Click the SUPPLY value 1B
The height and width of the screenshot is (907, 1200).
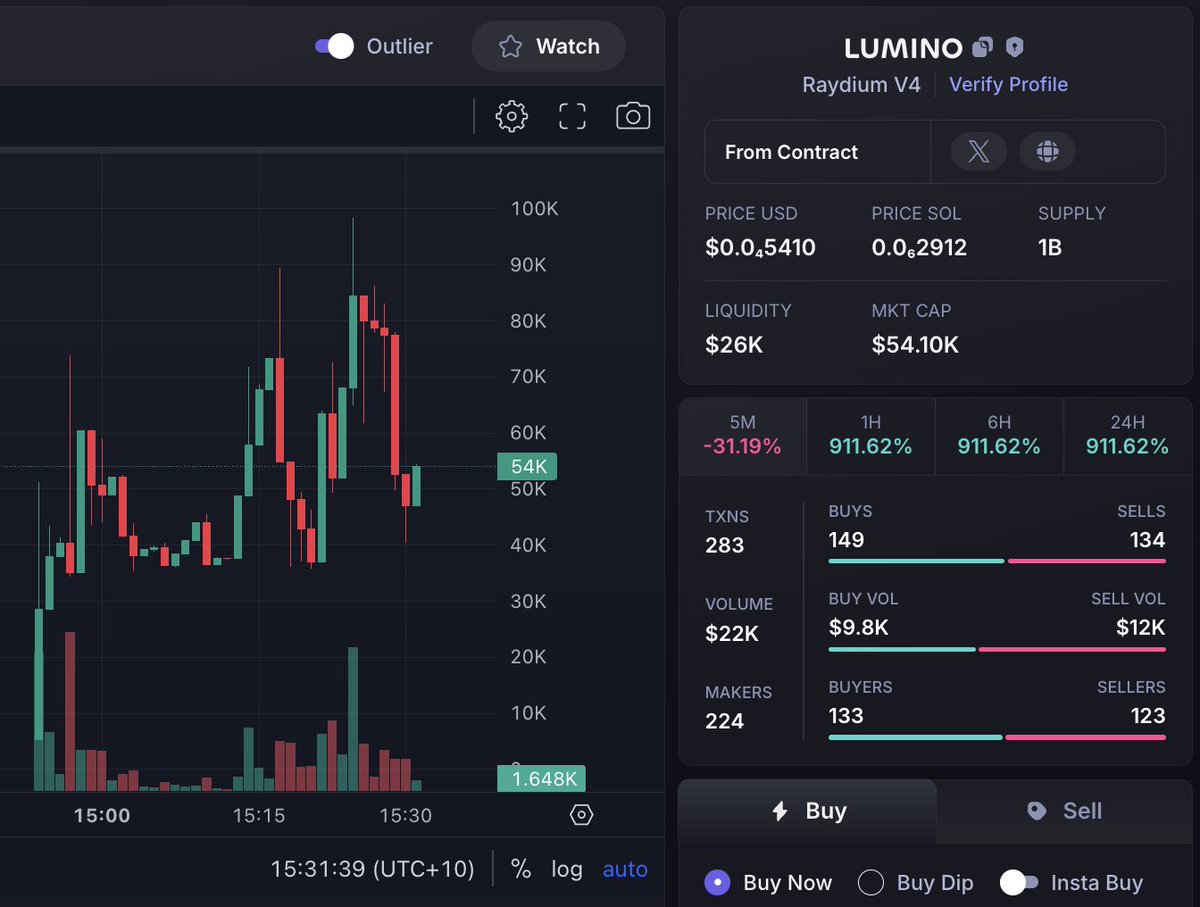pyautogui.click(x=1050, y=247)
